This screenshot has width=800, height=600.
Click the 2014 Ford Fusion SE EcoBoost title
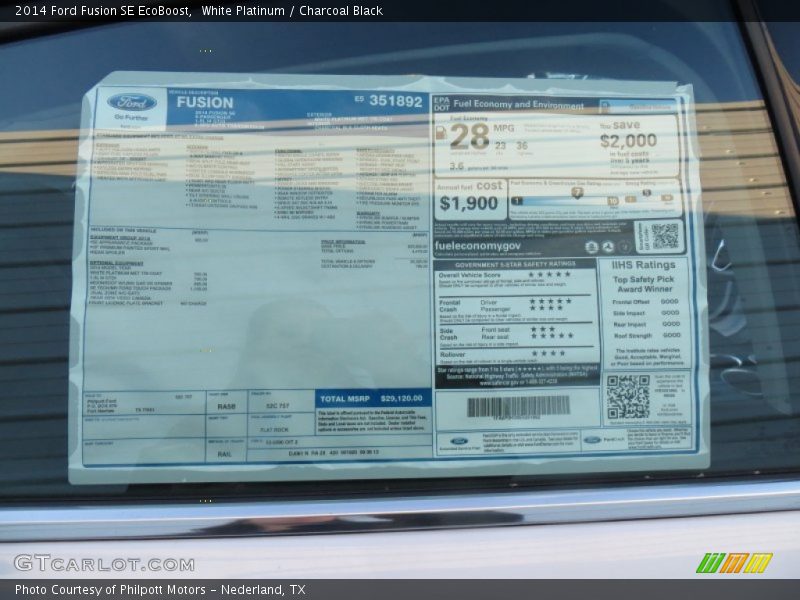click(103, 11)
